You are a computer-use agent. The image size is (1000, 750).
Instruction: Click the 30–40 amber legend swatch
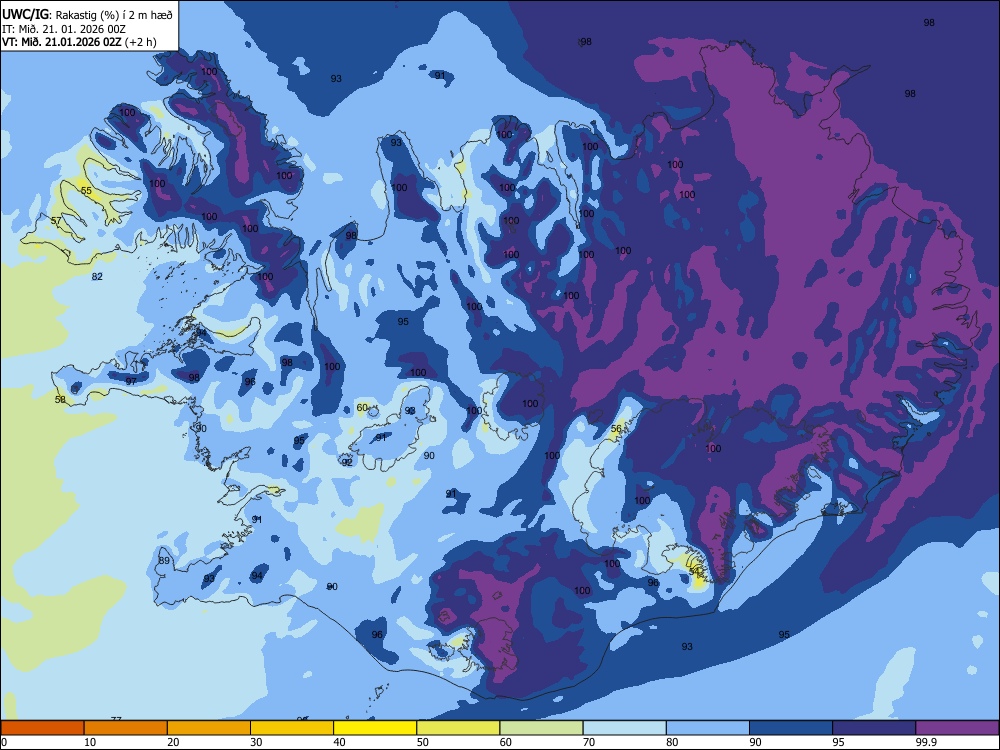pos(292,728)
